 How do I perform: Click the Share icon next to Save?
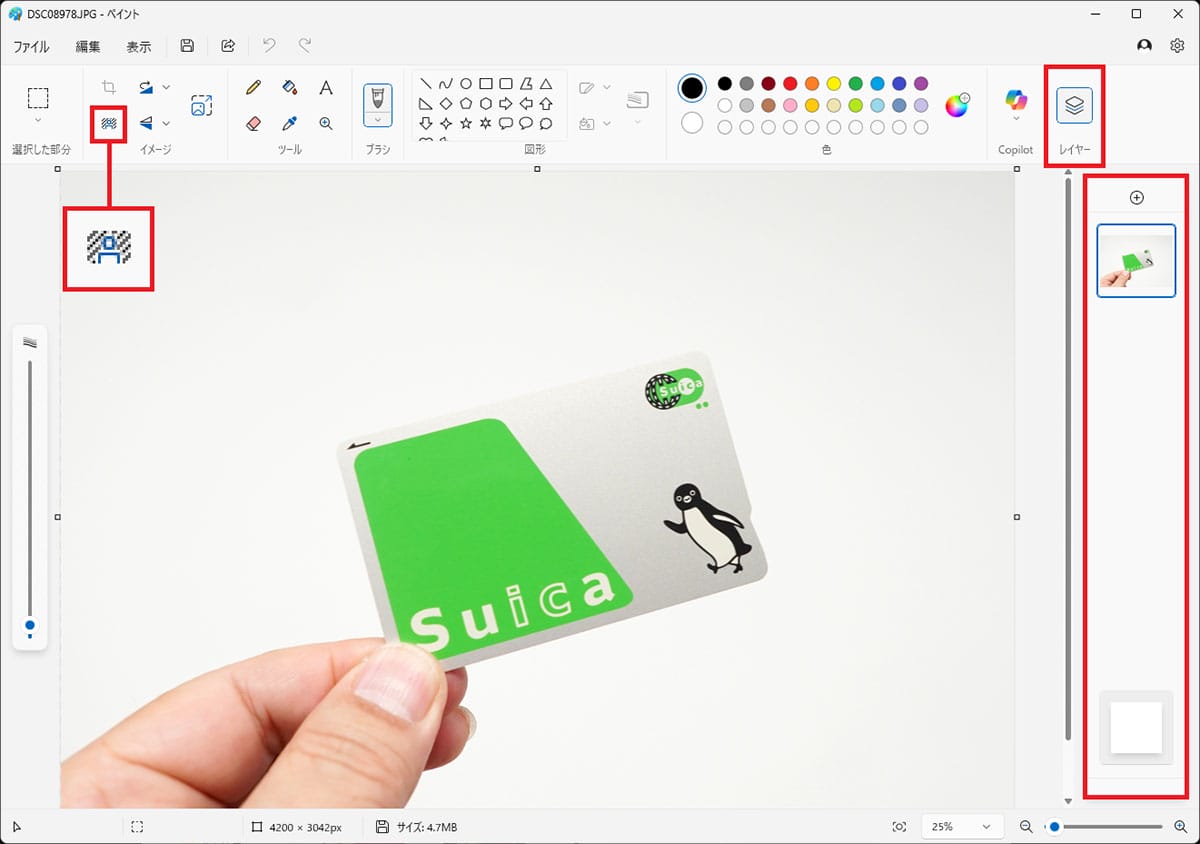coord(228,46)
